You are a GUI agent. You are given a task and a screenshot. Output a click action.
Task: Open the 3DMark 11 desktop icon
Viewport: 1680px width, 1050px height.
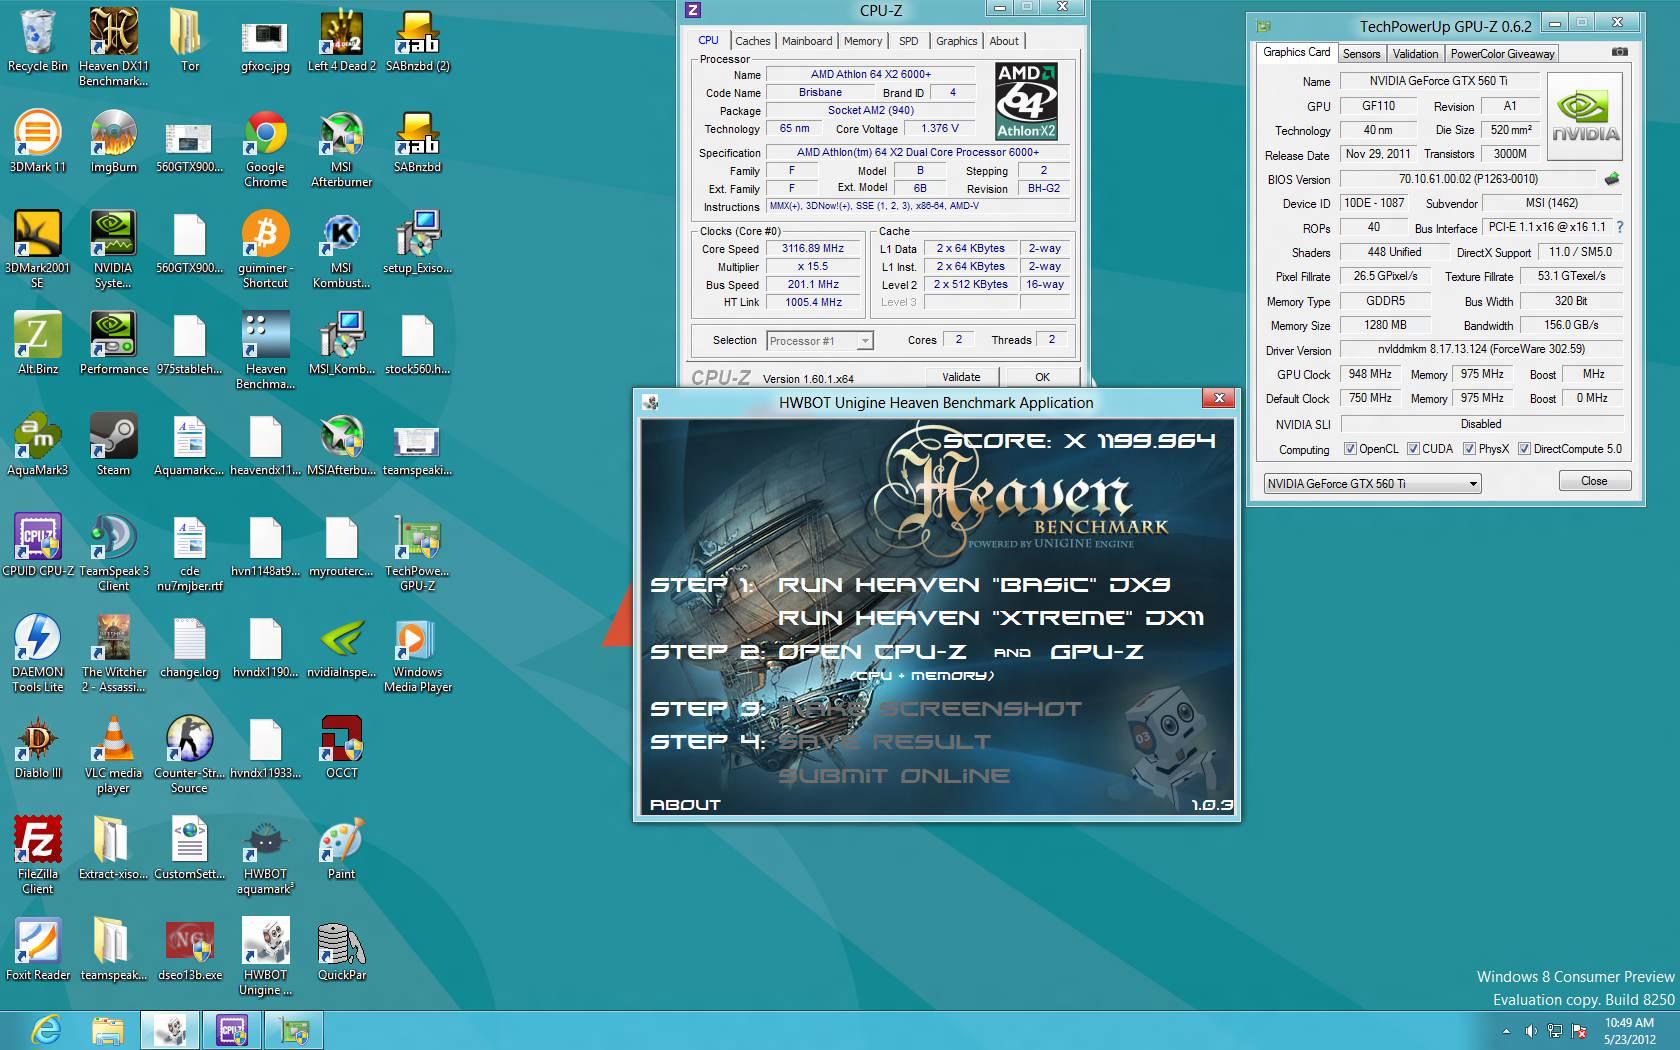38,142
